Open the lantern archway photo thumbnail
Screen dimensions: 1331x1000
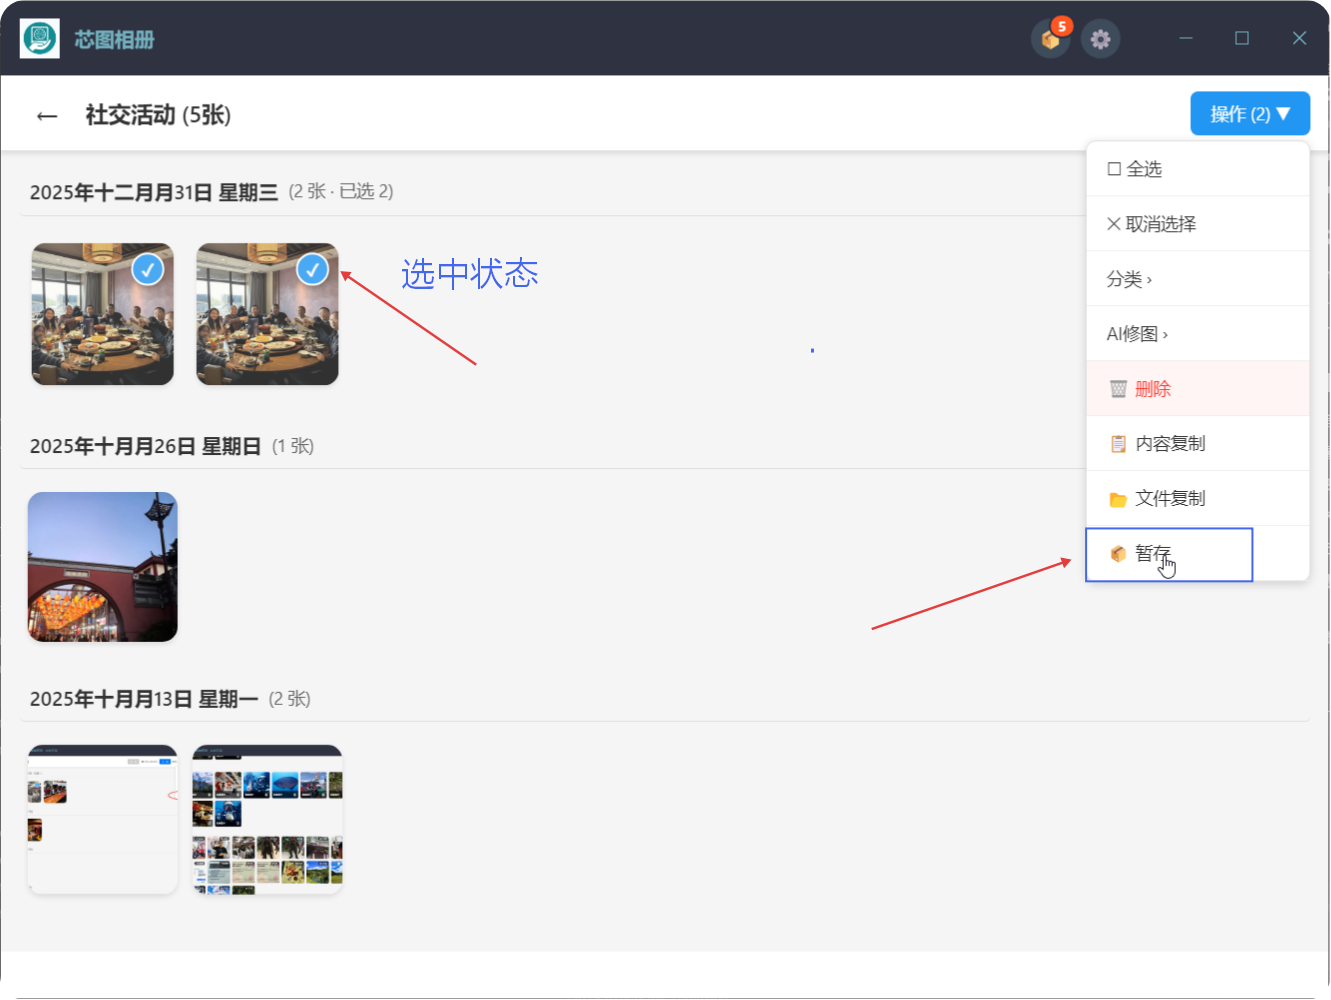point(102,566)
